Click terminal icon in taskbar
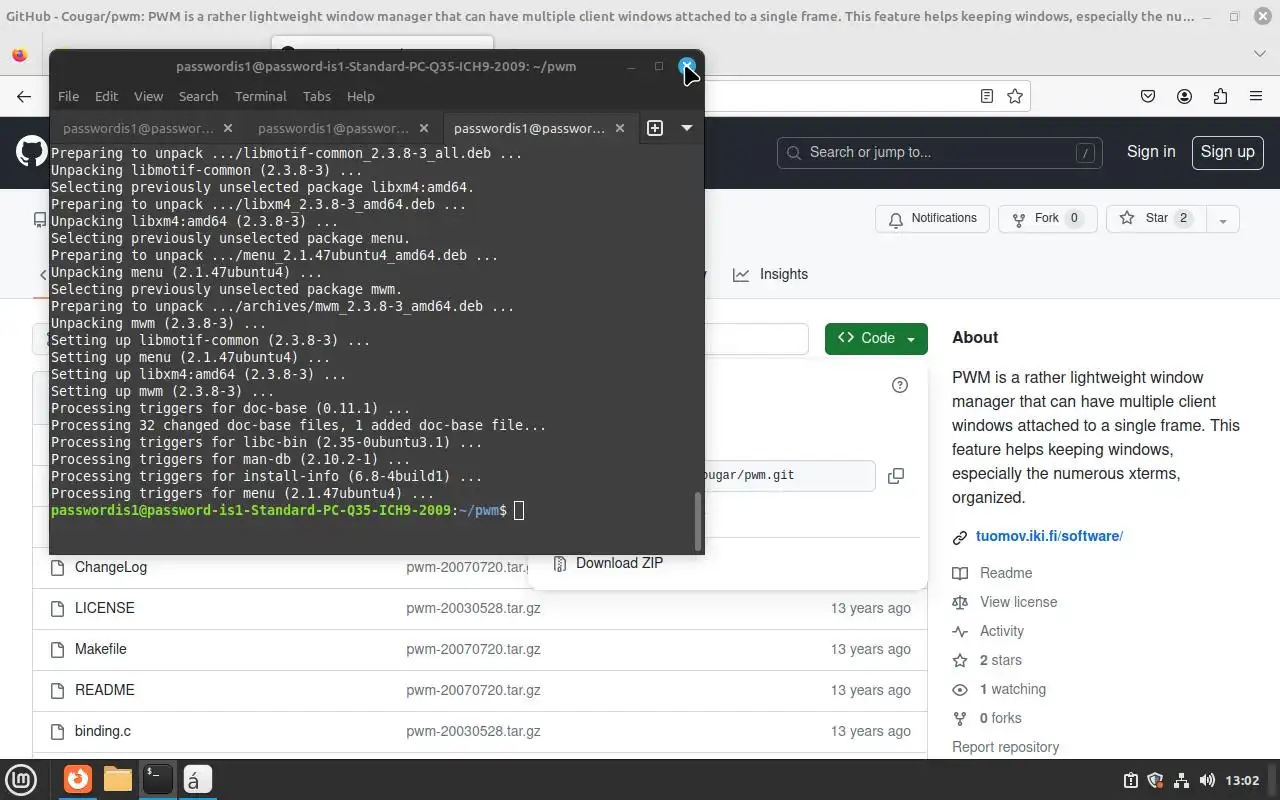Screen dimensions: 1280x800 point(157,779)
